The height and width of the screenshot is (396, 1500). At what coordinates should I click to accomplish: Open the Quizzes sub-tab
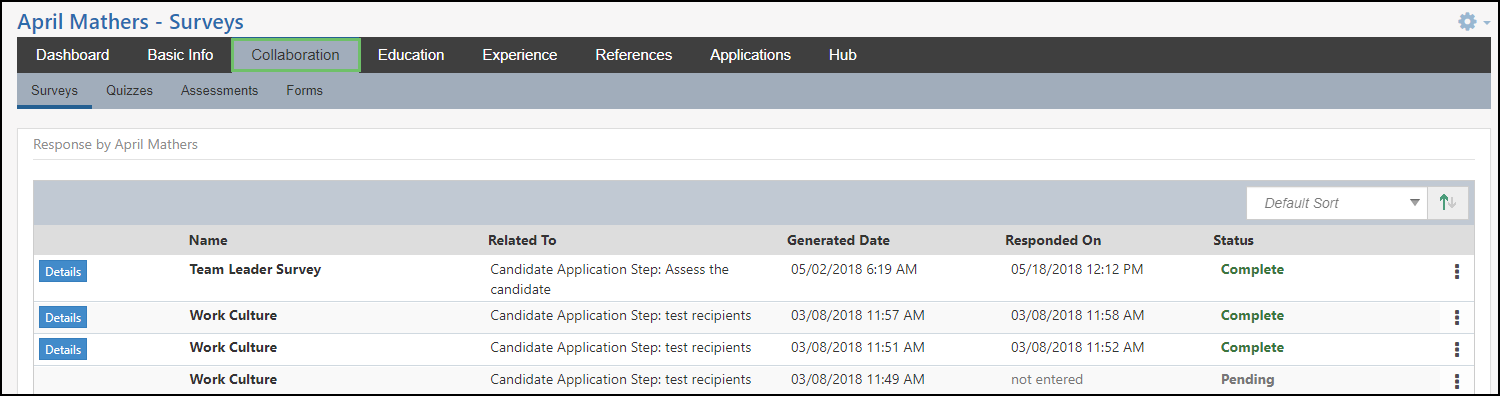point(129,90)
